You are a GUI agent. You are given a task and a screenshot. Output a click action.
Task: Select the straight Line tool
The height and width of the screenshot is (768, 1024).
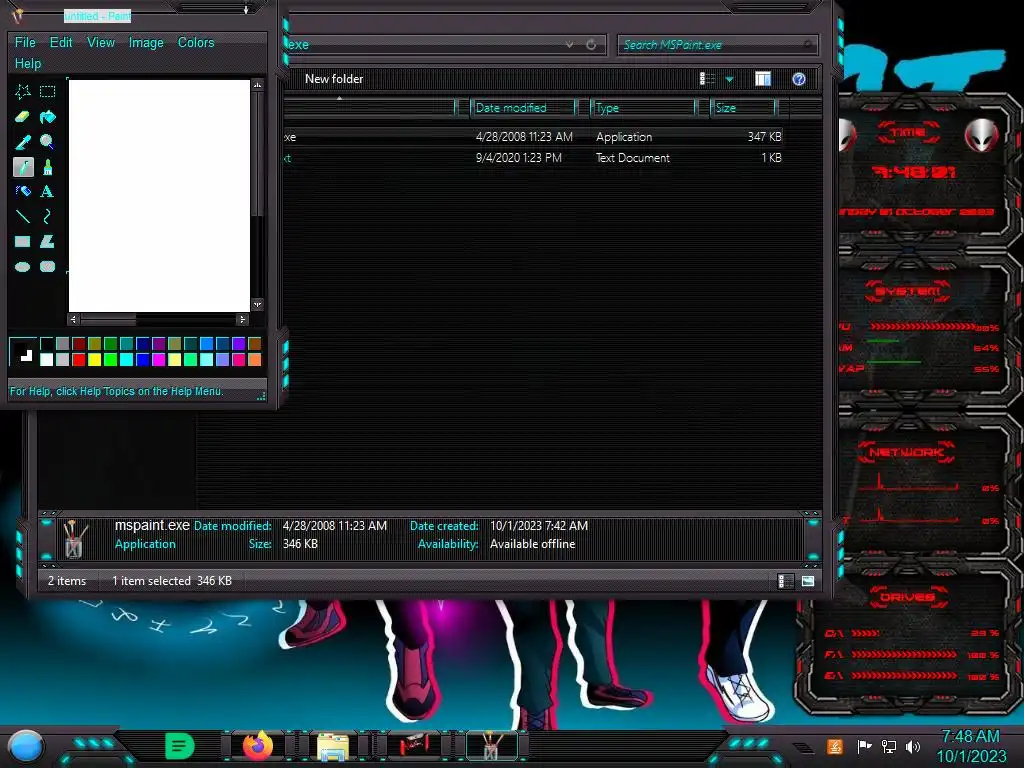23,216
